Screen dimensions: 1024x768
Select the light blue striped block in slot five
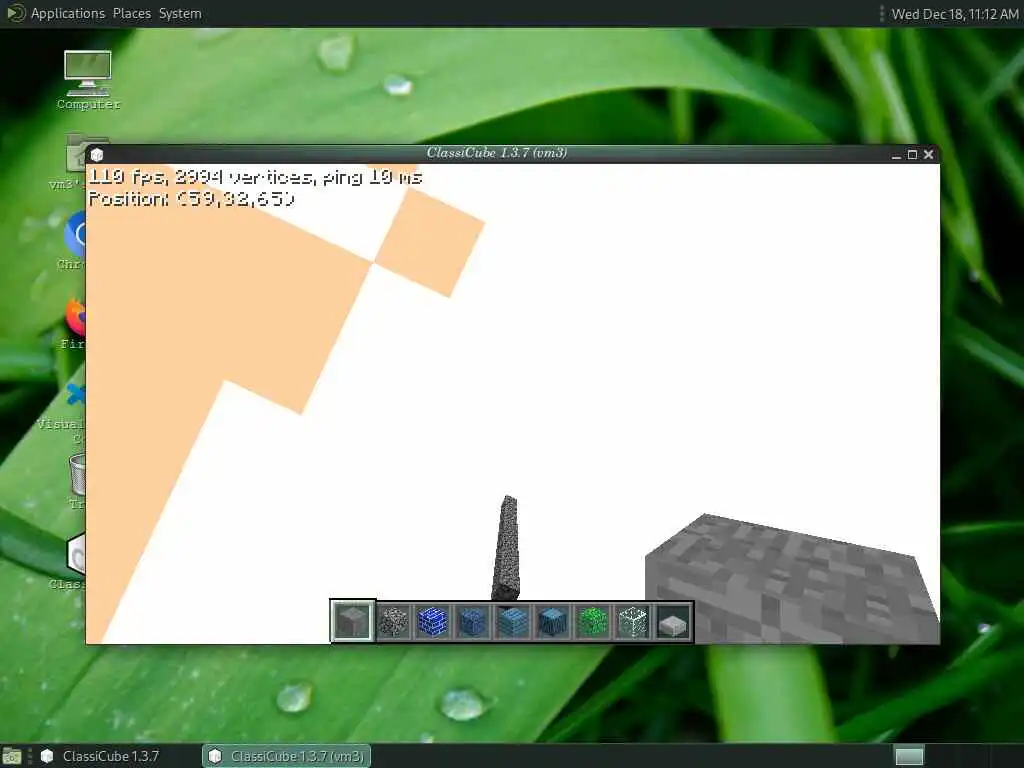(513, 621)
